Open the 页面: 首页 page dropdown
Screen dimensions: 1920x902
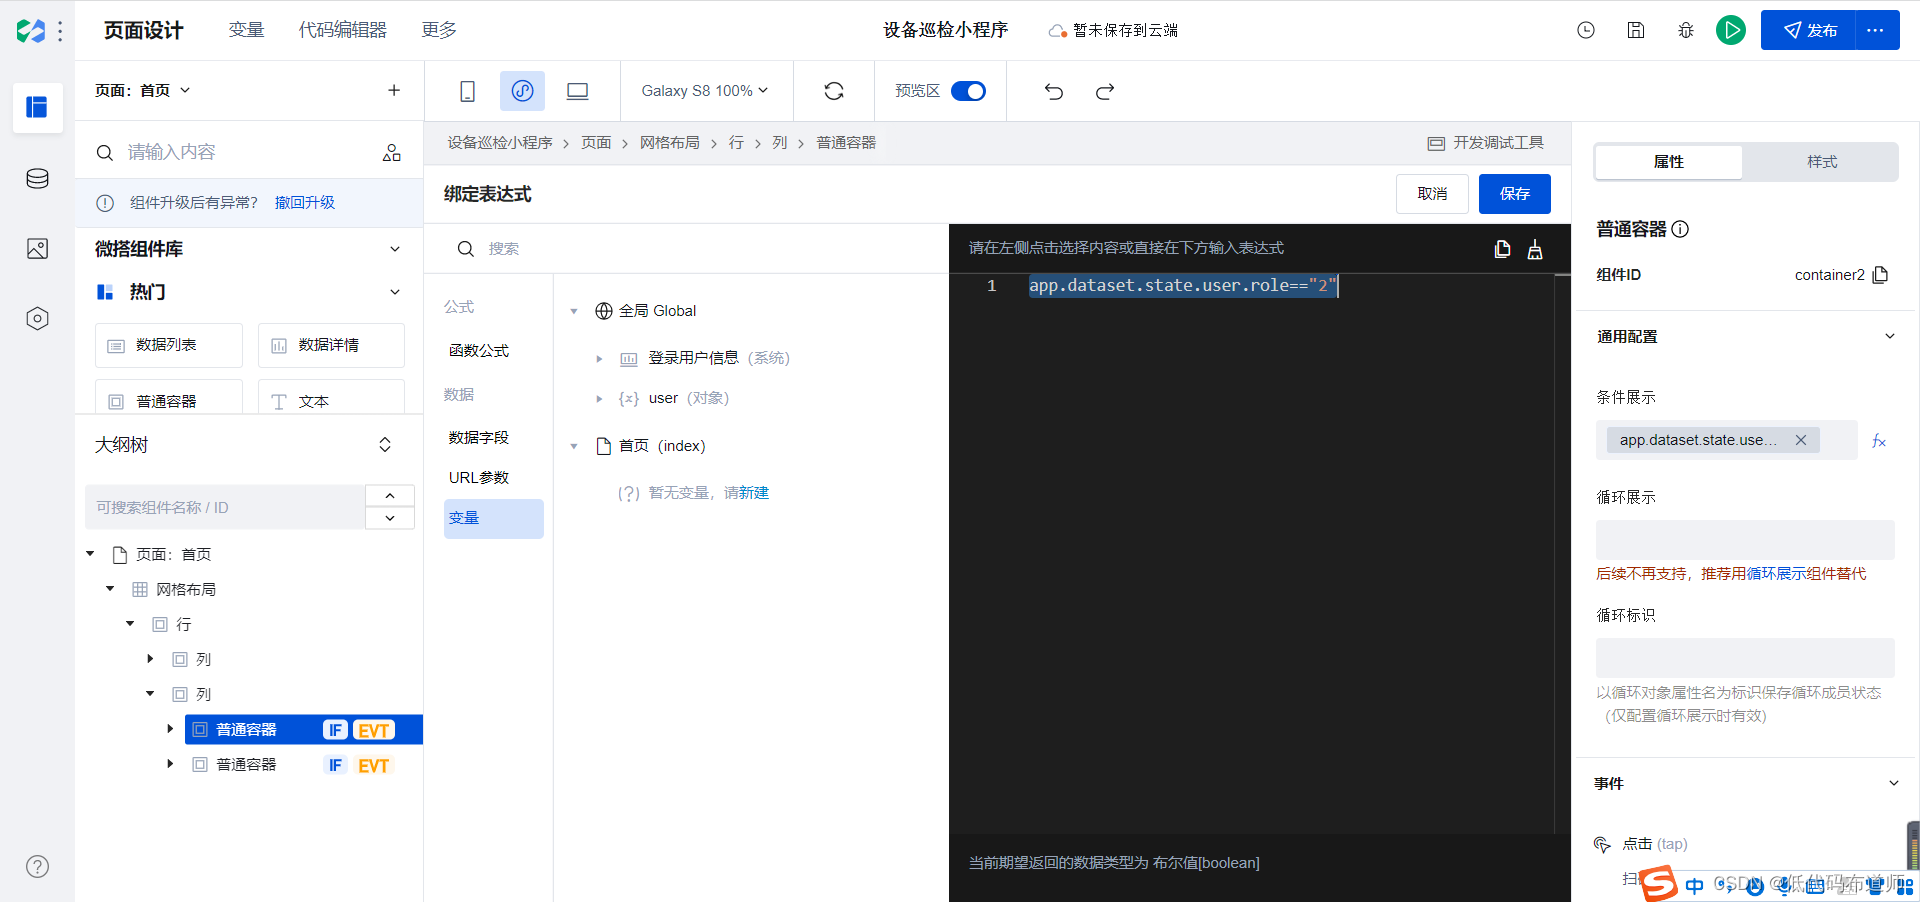click(142, 90)
